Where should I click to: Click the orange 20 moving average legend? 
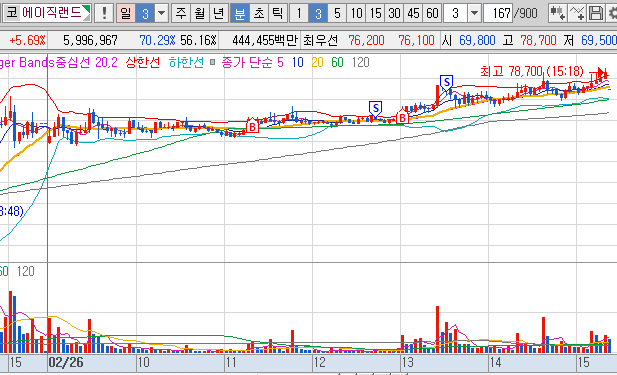click(317, 62)
